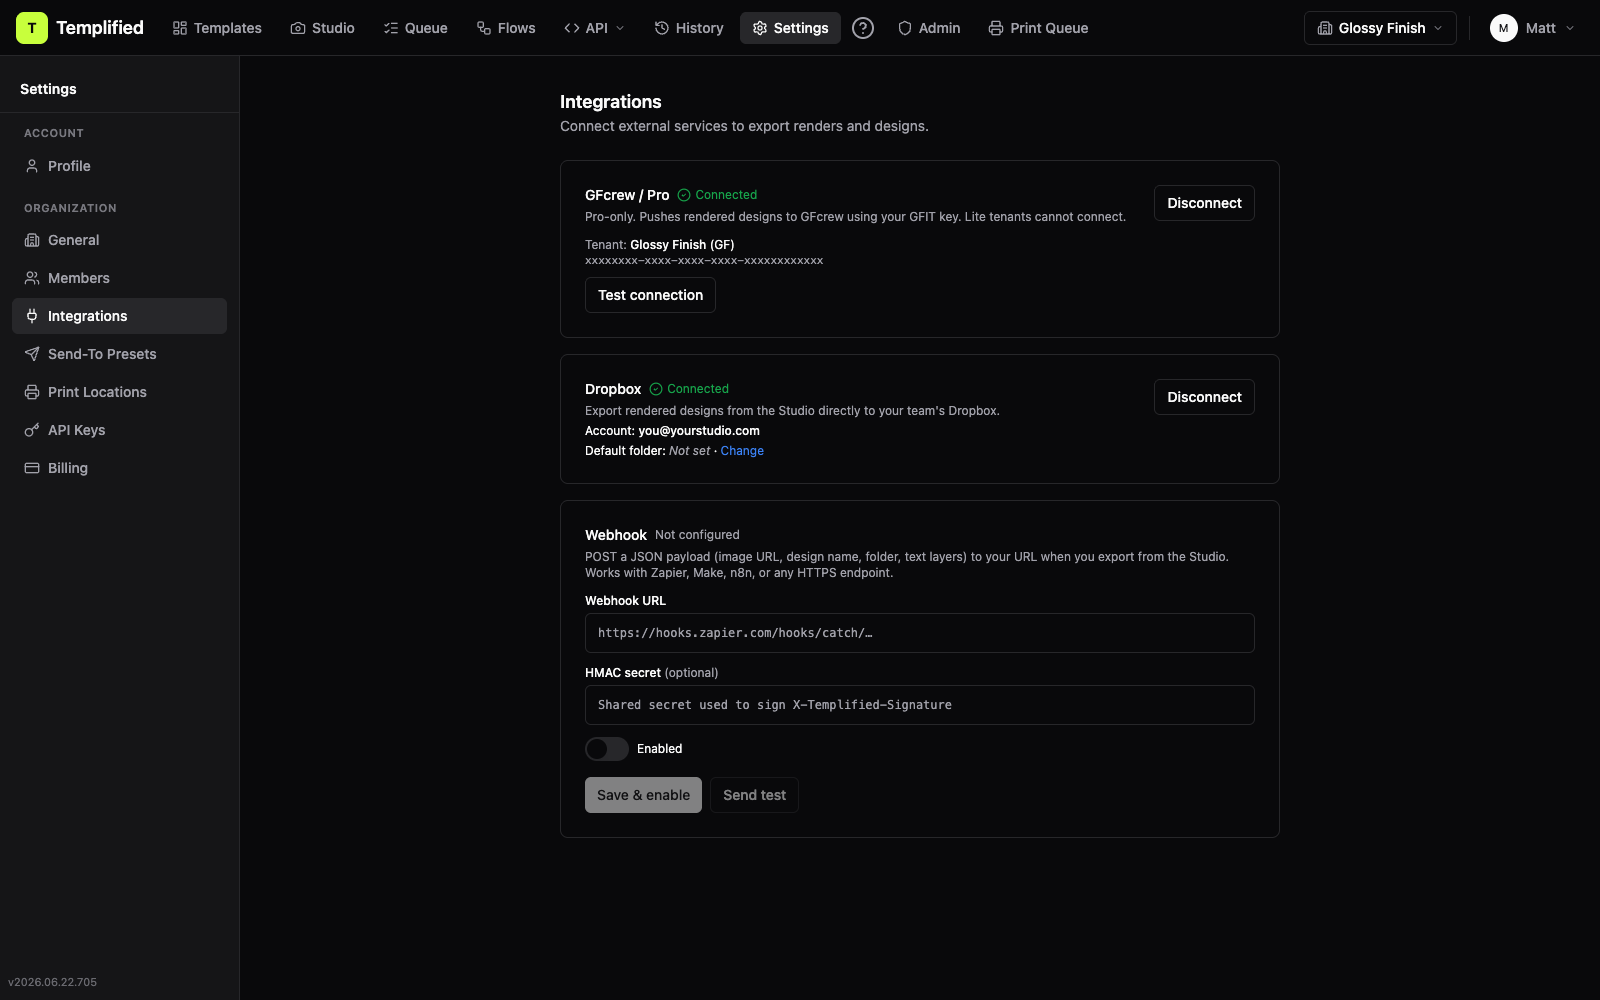The width and height of the screenshot is (1600, 1000).
Task: Click the M user avatar
Action: point(1503,28)
